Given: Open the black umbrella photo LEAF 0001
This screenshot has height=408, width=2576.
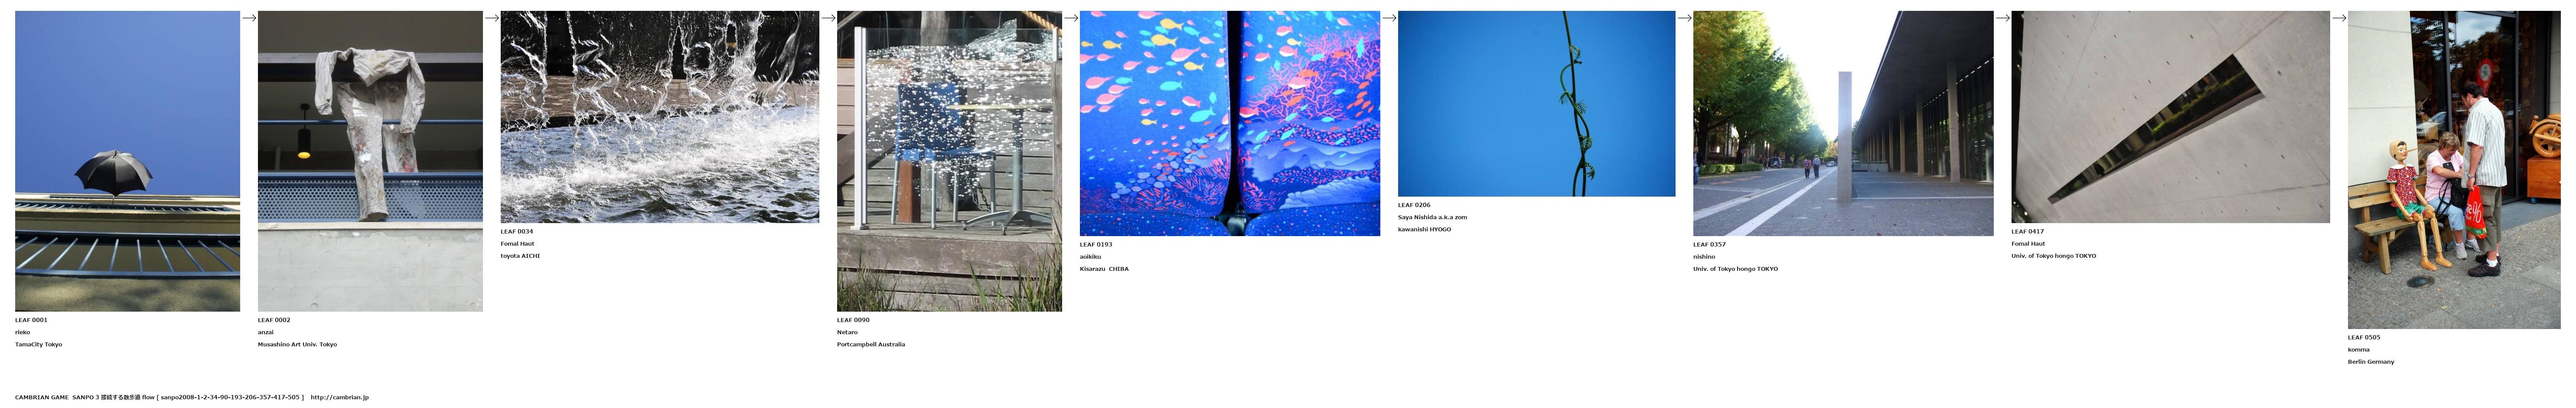Looking at the screenshot, I should (x=127, y=161).
